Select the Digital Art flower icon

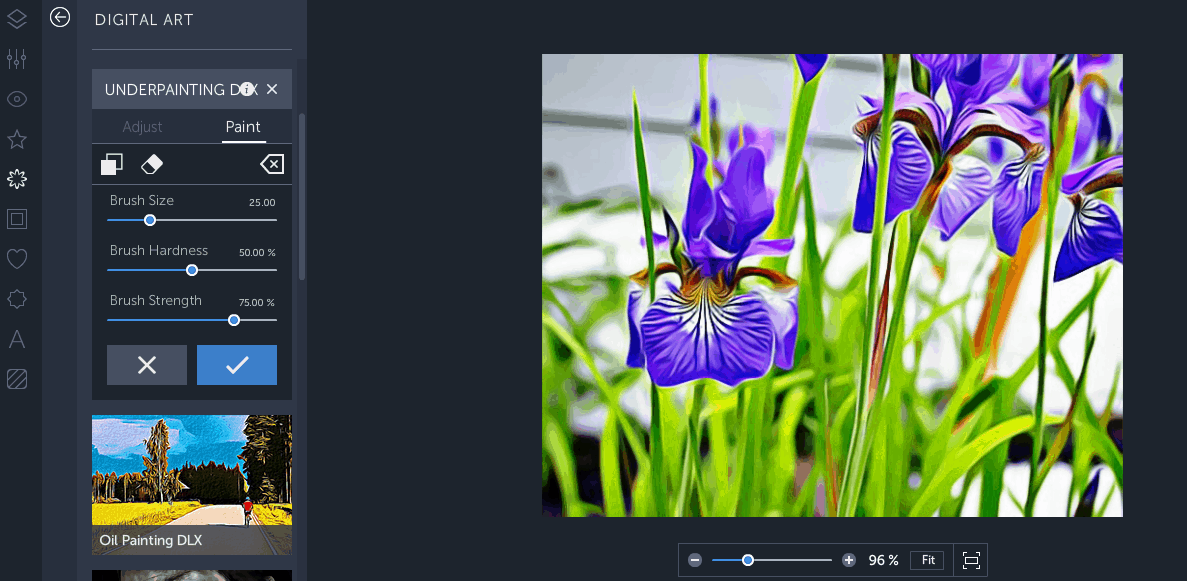[x=17, y=179]
